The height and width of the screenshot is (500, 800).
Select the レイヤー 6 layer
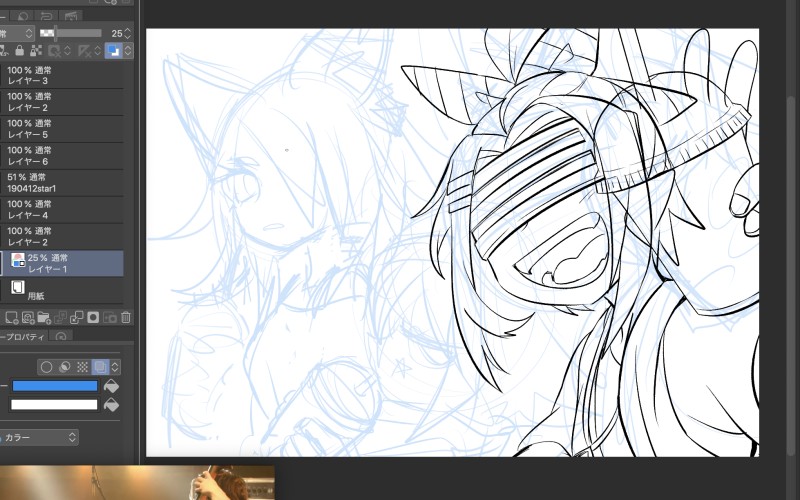pos(62,156)
